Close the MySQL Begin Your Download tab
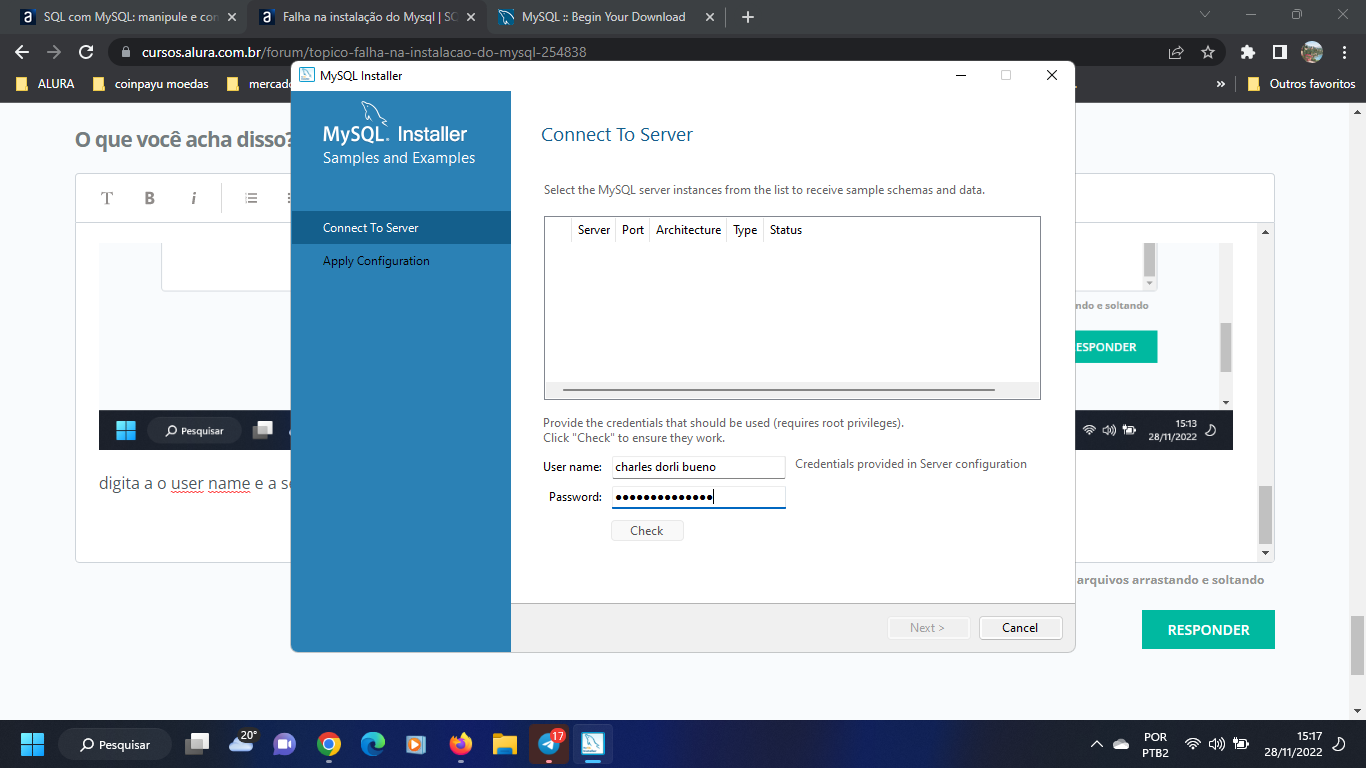The width and height of the screenshot is (1366, 768). point(709,17)
